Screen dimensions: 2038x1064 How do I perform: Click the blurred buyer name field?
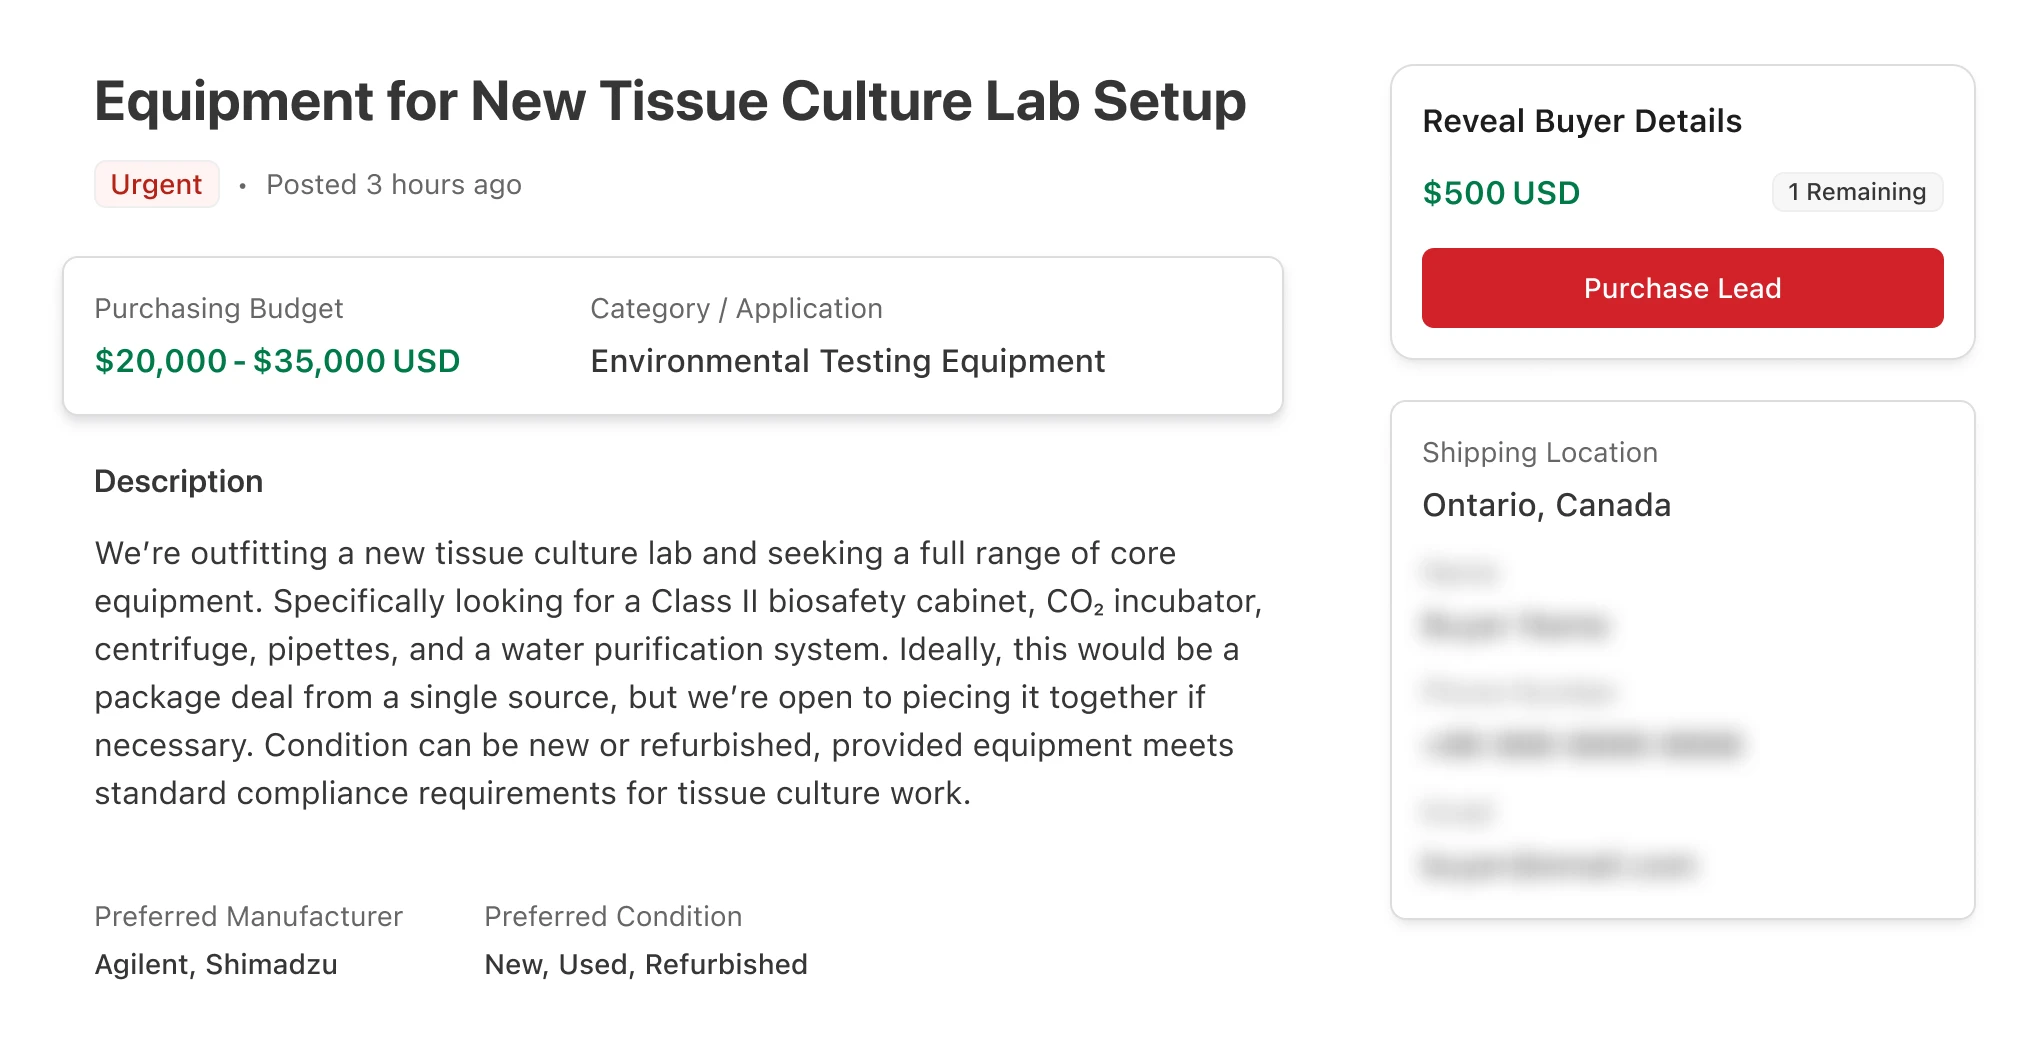click(x=1516, y=626)
